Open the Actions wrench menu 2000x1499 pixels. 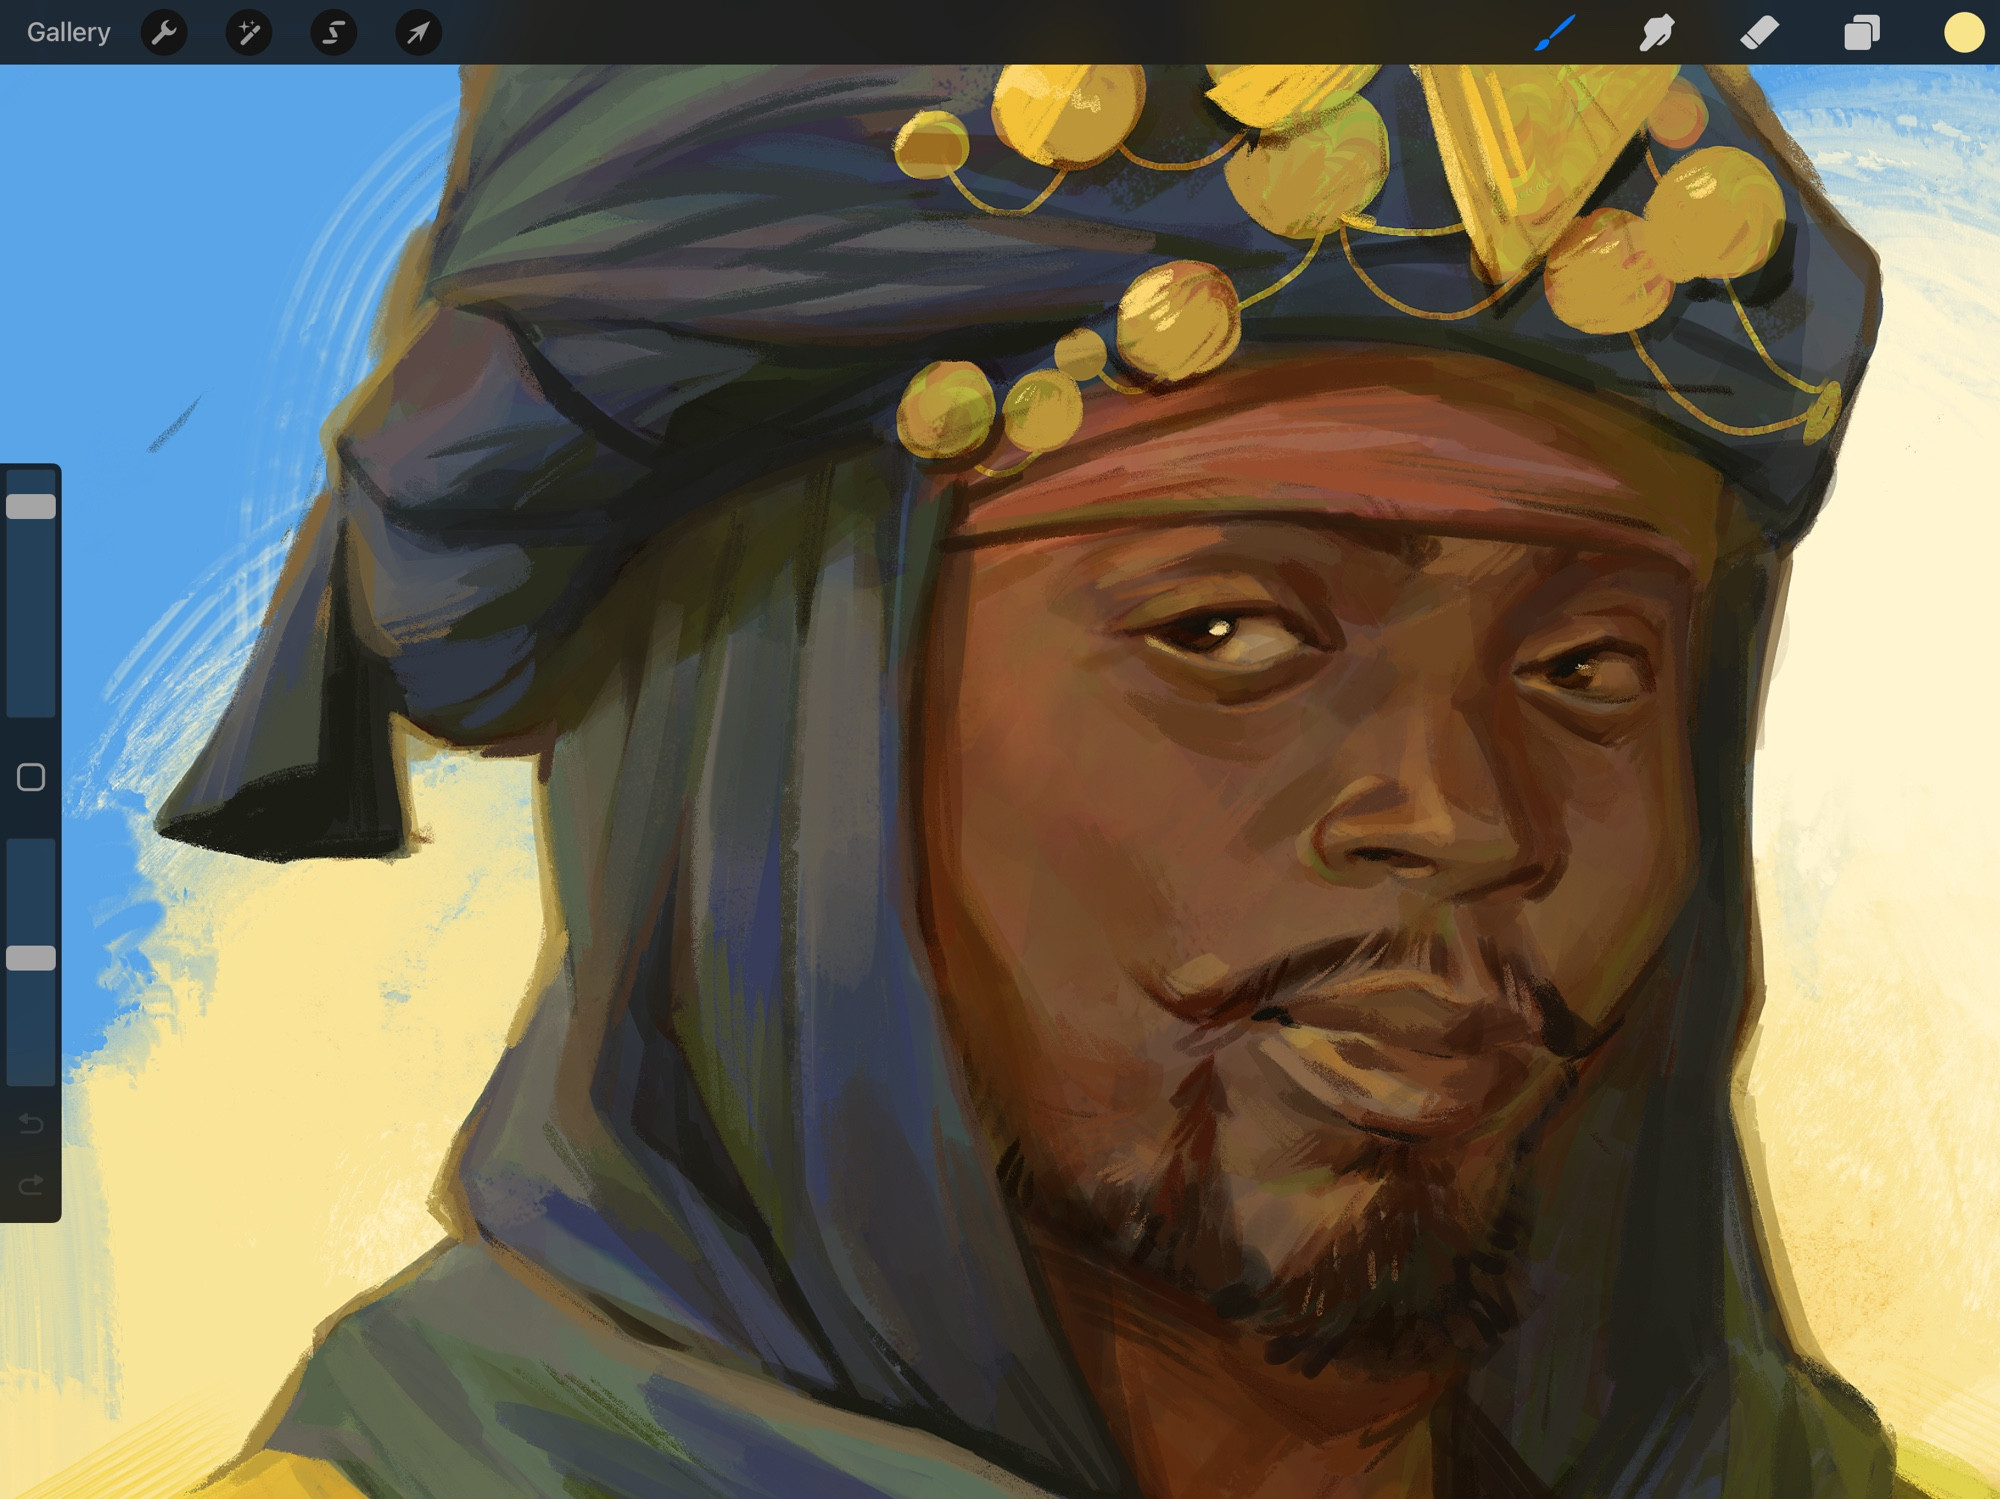click(164, 33)
